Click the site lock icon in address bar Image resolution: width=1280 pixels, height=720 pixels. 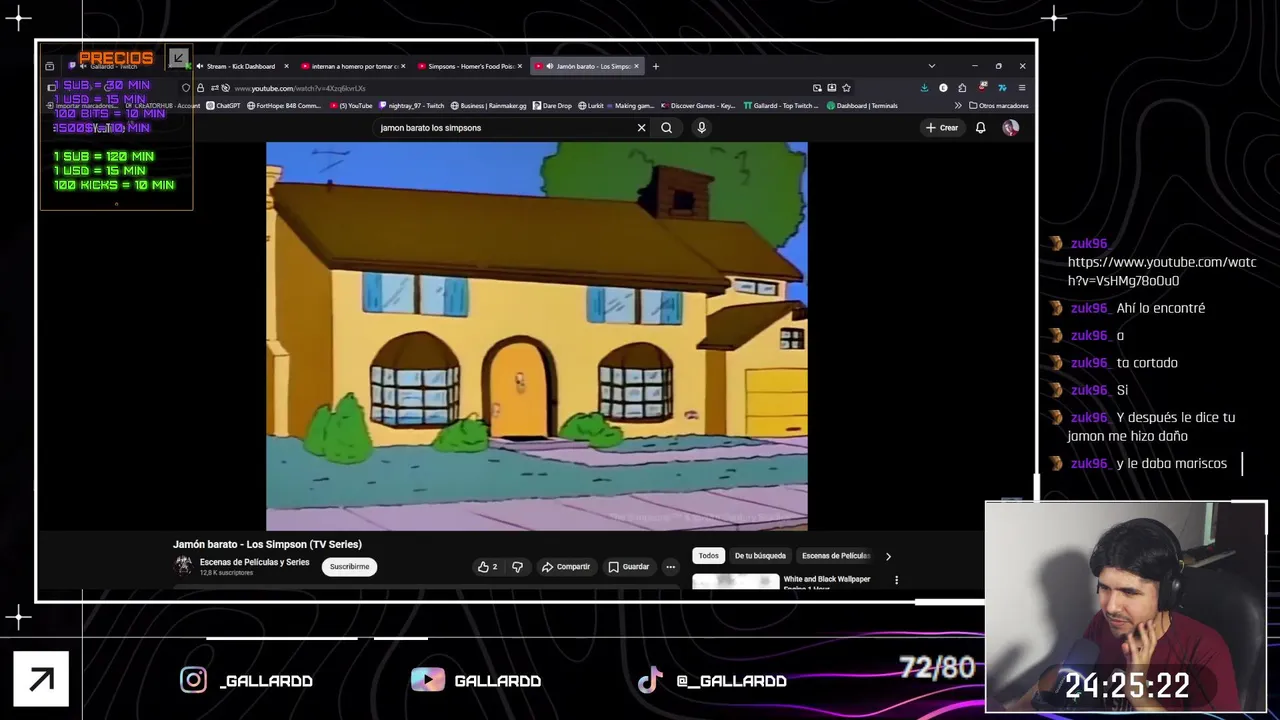pyautogui.click(x=200, y=88)
